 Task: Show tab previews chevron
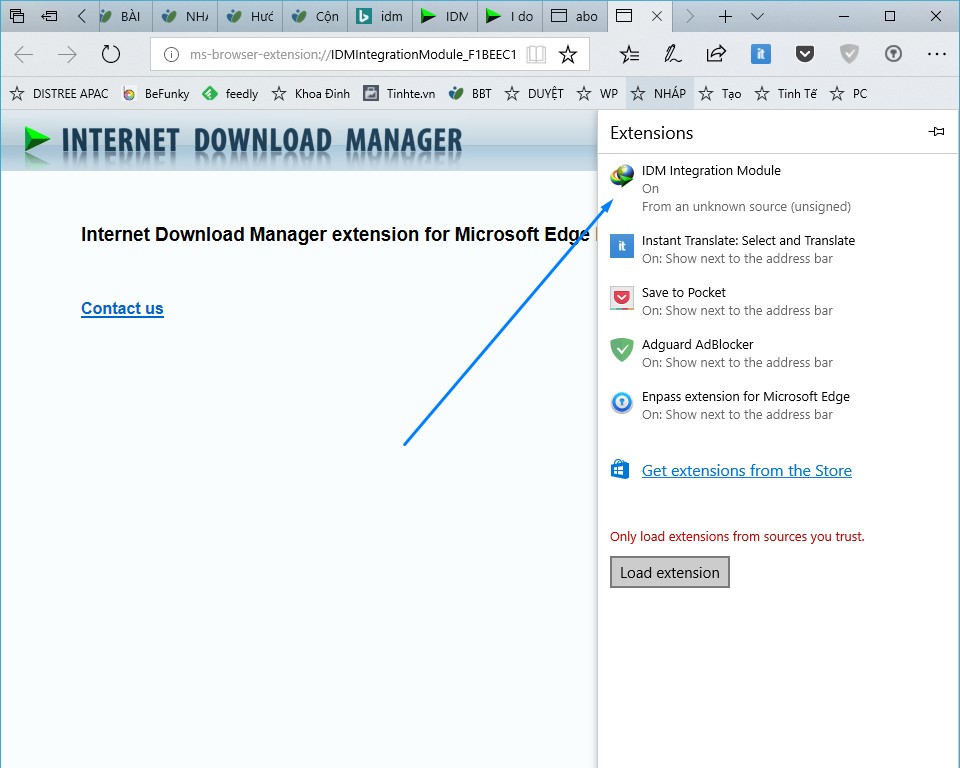pos(757,17)
